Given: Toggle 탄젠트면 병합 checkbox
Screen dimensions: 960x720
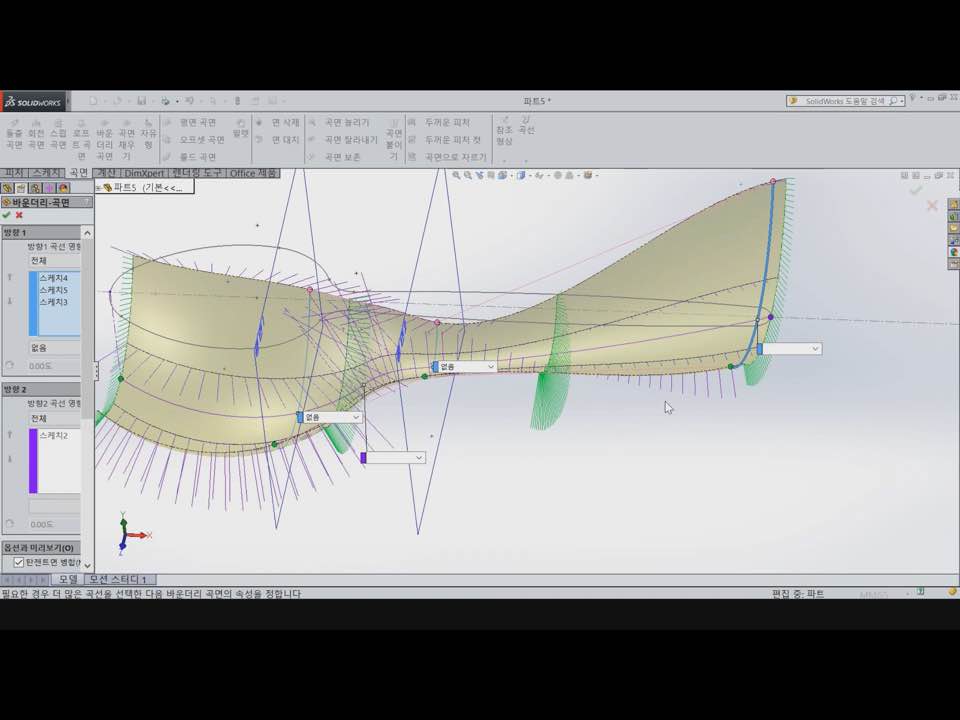Looking at the screenshot, I should tap(19, 561).
